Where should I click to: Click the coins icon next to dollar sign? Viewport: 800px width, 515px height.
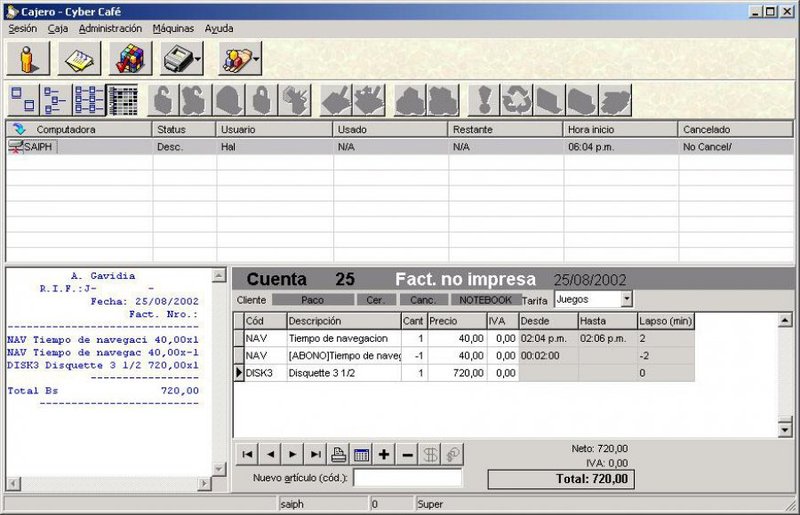453,454
